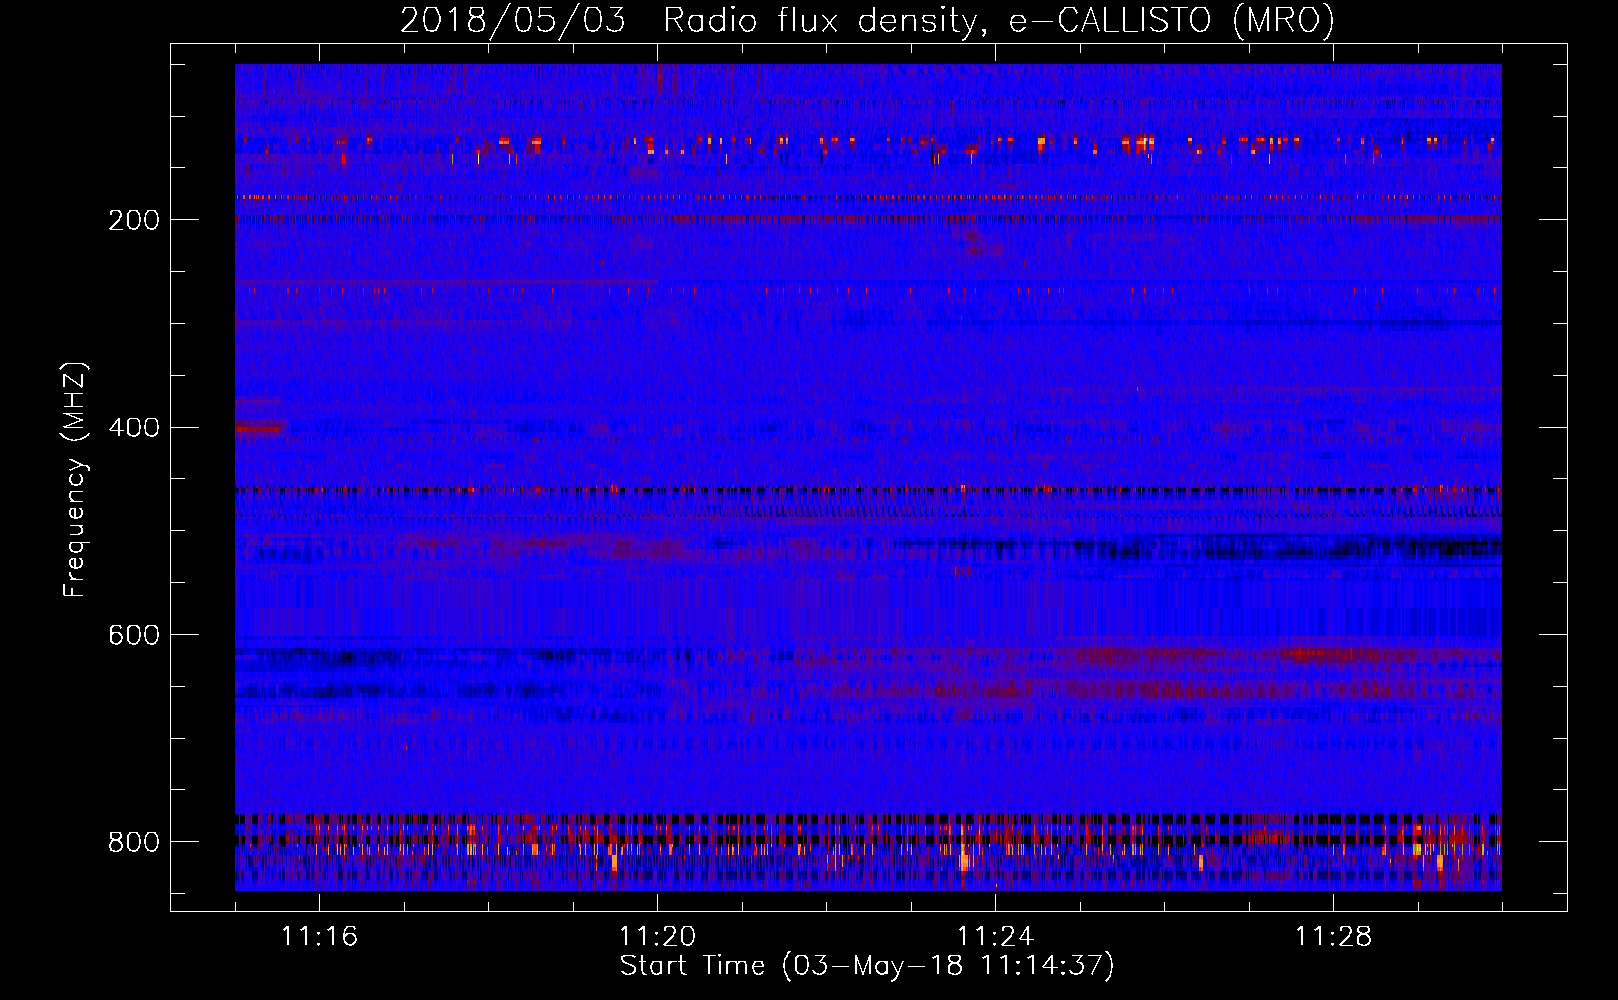Image resolution: width=1618 pixels, height=1000 pixels.
Task: Click the 11:16 time tick label
Action: point(319,937)
